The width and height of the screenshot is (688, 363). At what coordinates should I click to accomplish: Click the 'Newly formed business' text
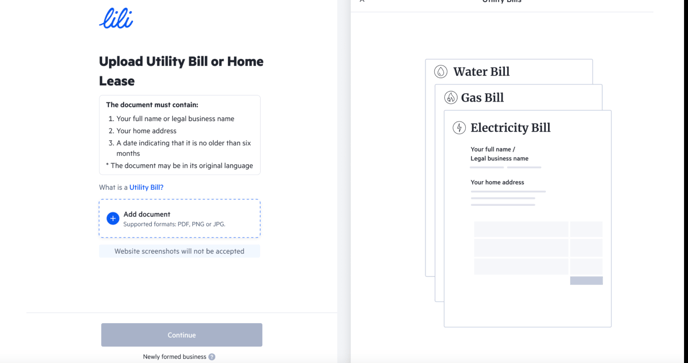(x=174, y=357)
